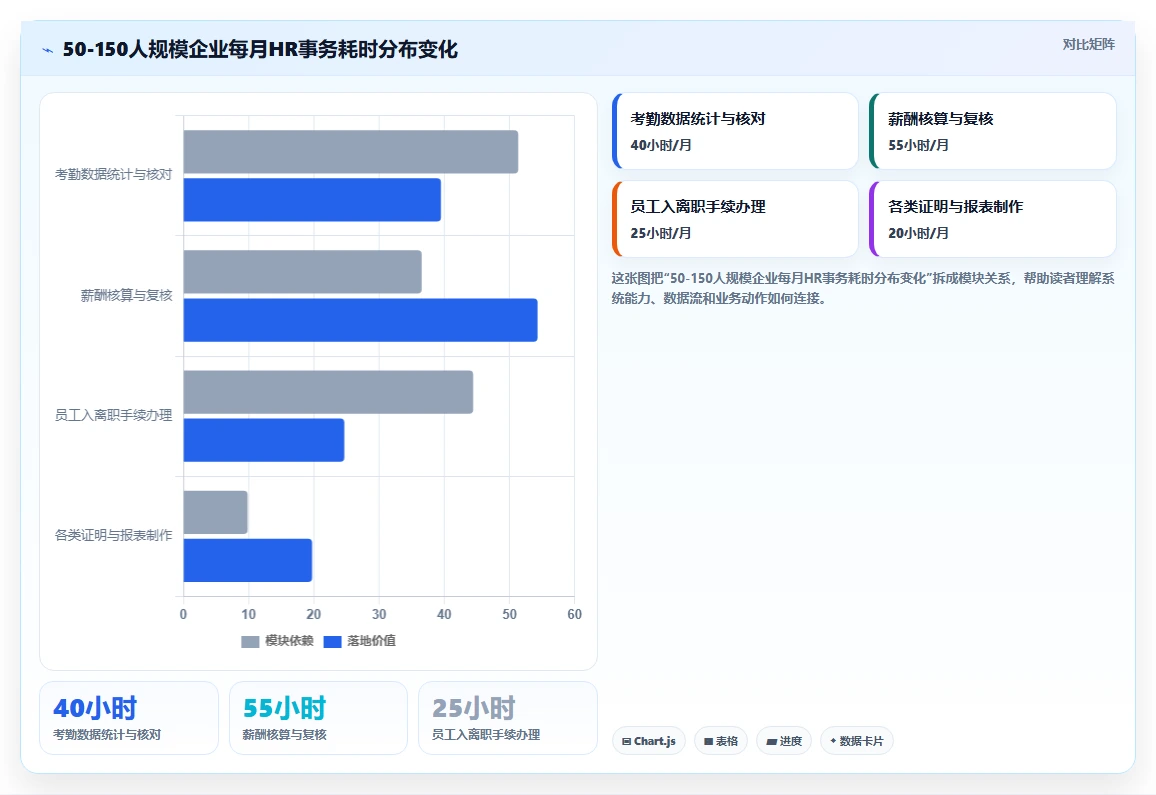The image size is (1156, 795).
Task: Click x-axis tick value 40
Action: click(x=444, y=614)
